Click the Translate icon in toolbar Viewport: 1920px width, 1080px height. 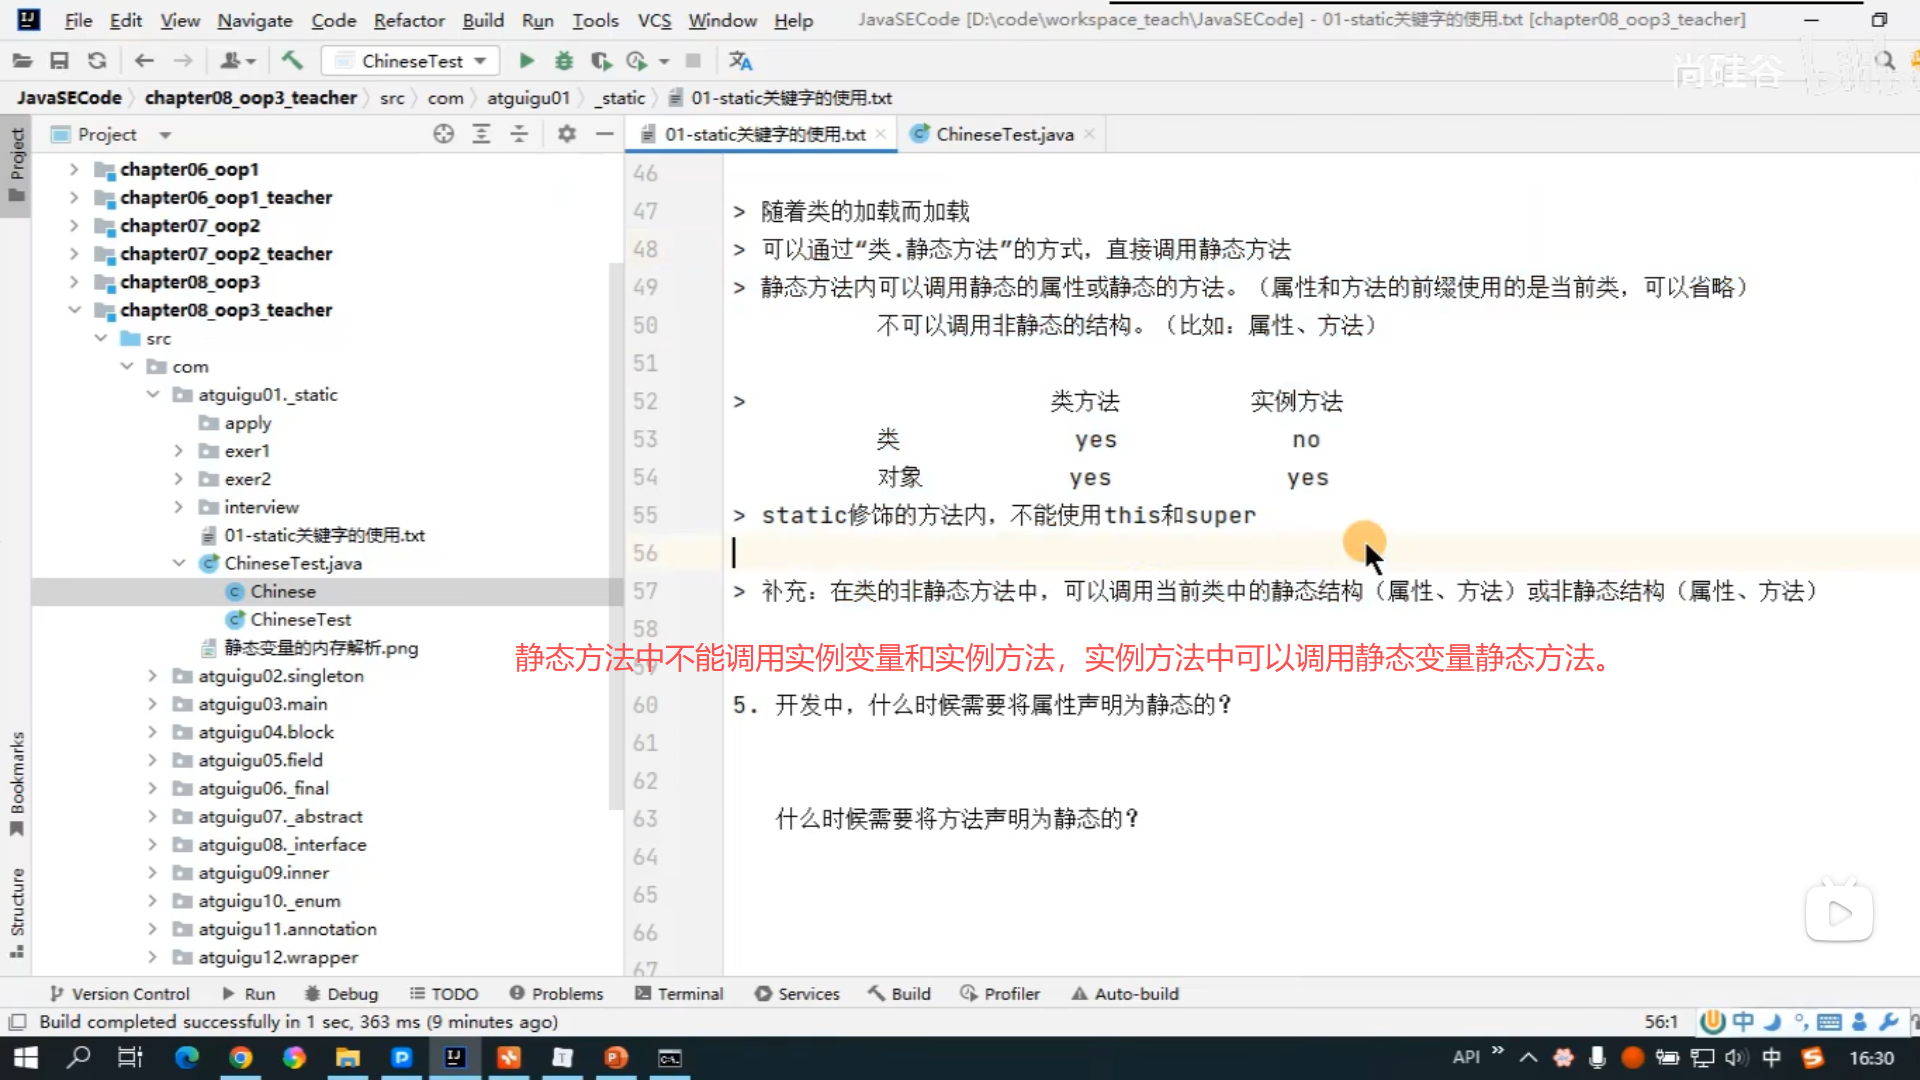coord(740,61)
